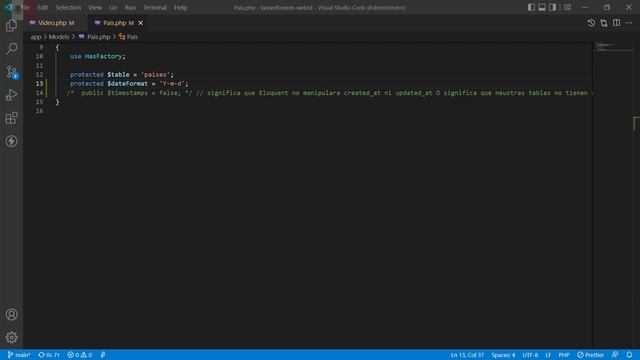The width and height of the screenshot is (640, 360).
Task: Click the 'paises' string value
Action: pyautogui.click(x=155, y=75)
